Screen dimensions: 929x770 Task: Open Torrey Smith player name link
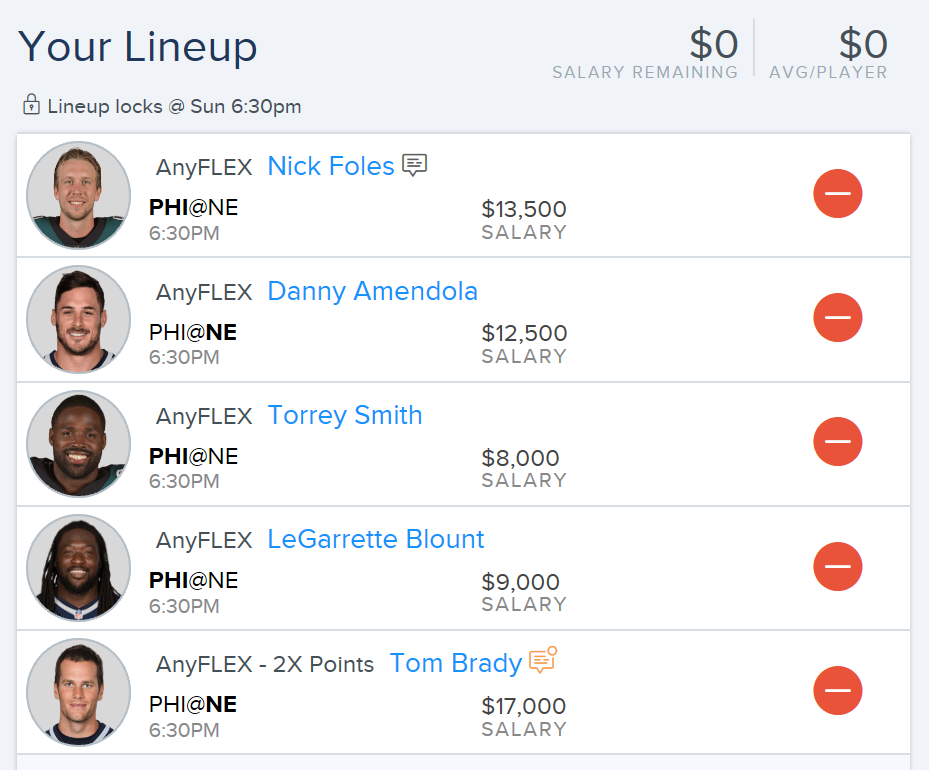pos(345,415)
